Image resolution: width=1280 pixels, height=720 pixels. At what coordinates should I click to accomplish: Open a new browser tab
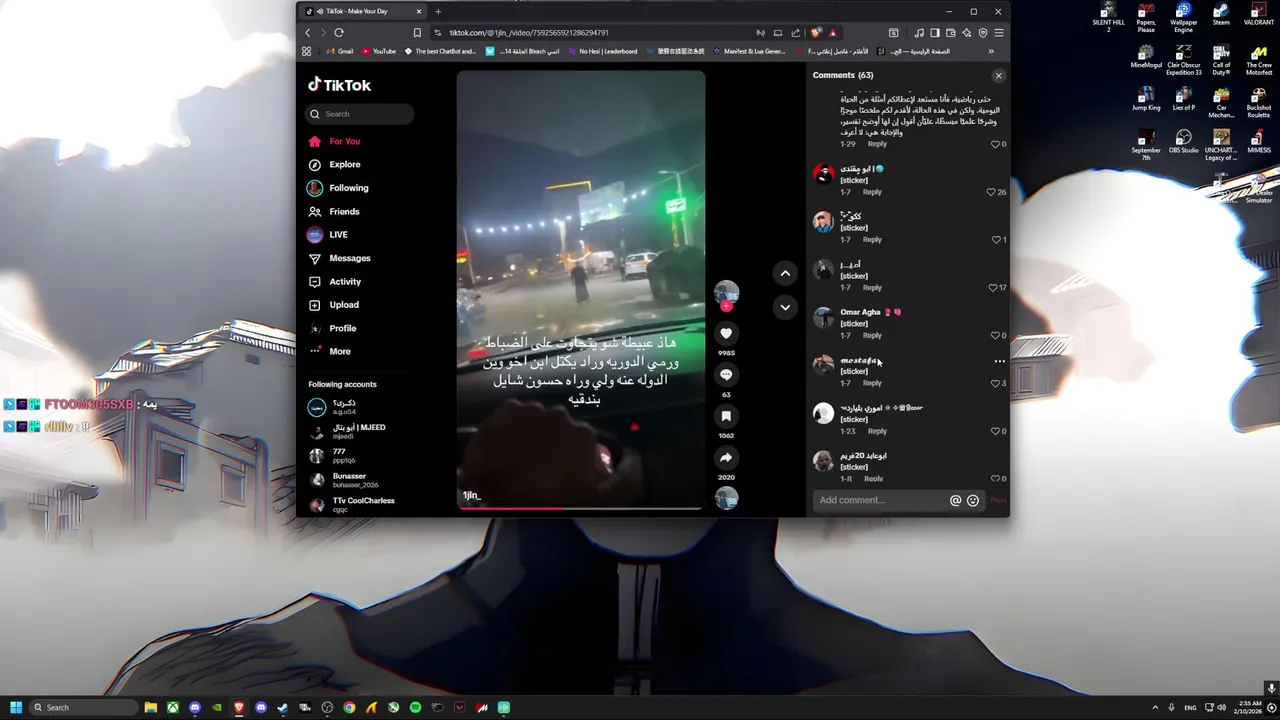pyautogui.click(x=437, y=11)
